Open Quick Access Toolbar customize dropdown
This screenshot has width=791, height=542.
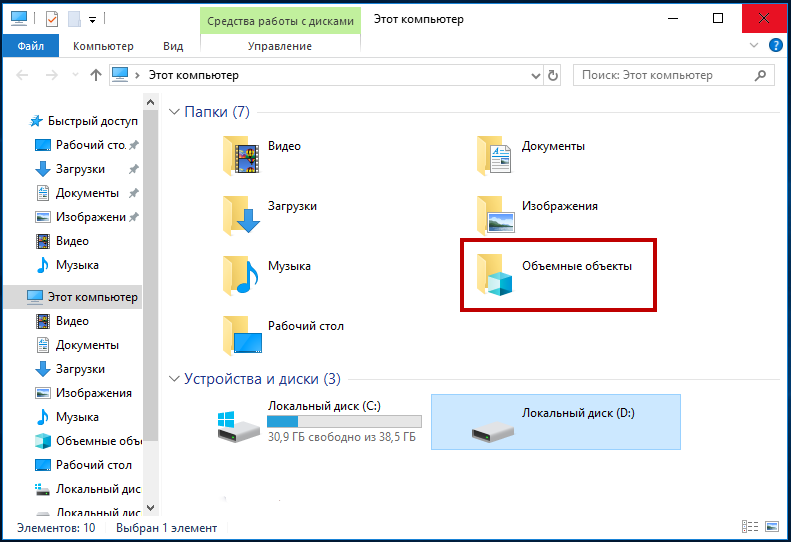(93, 19)
